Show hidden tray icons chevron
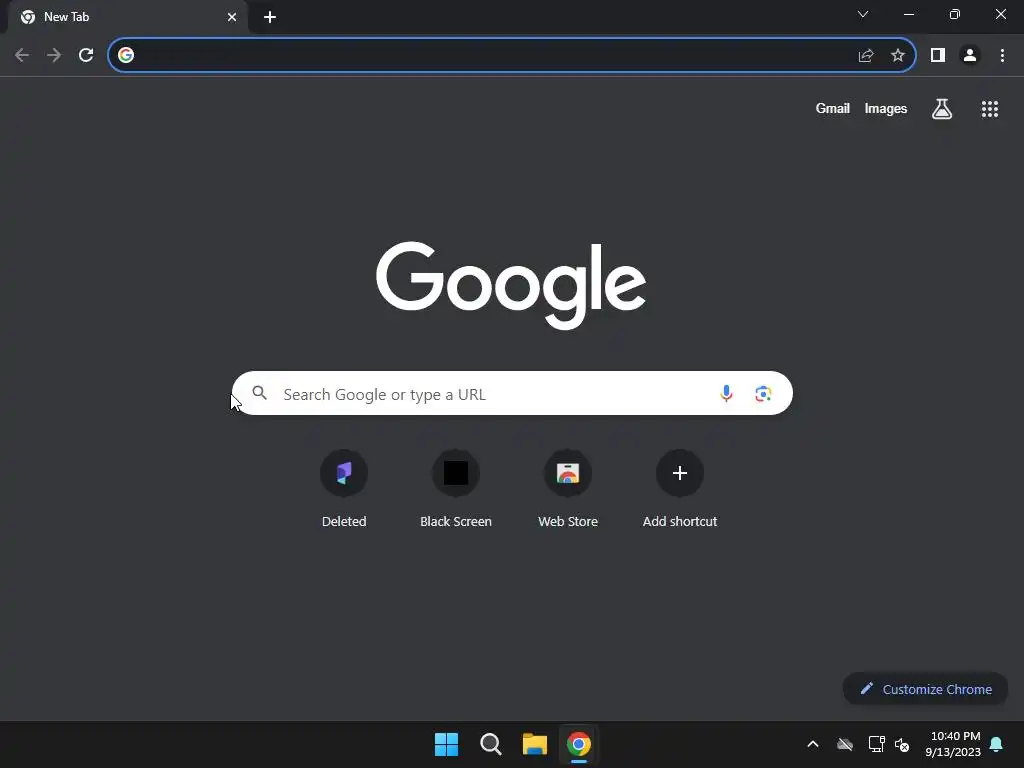Image resolution: width=1024 pixels, height=768 pixels. click(813, 744)
